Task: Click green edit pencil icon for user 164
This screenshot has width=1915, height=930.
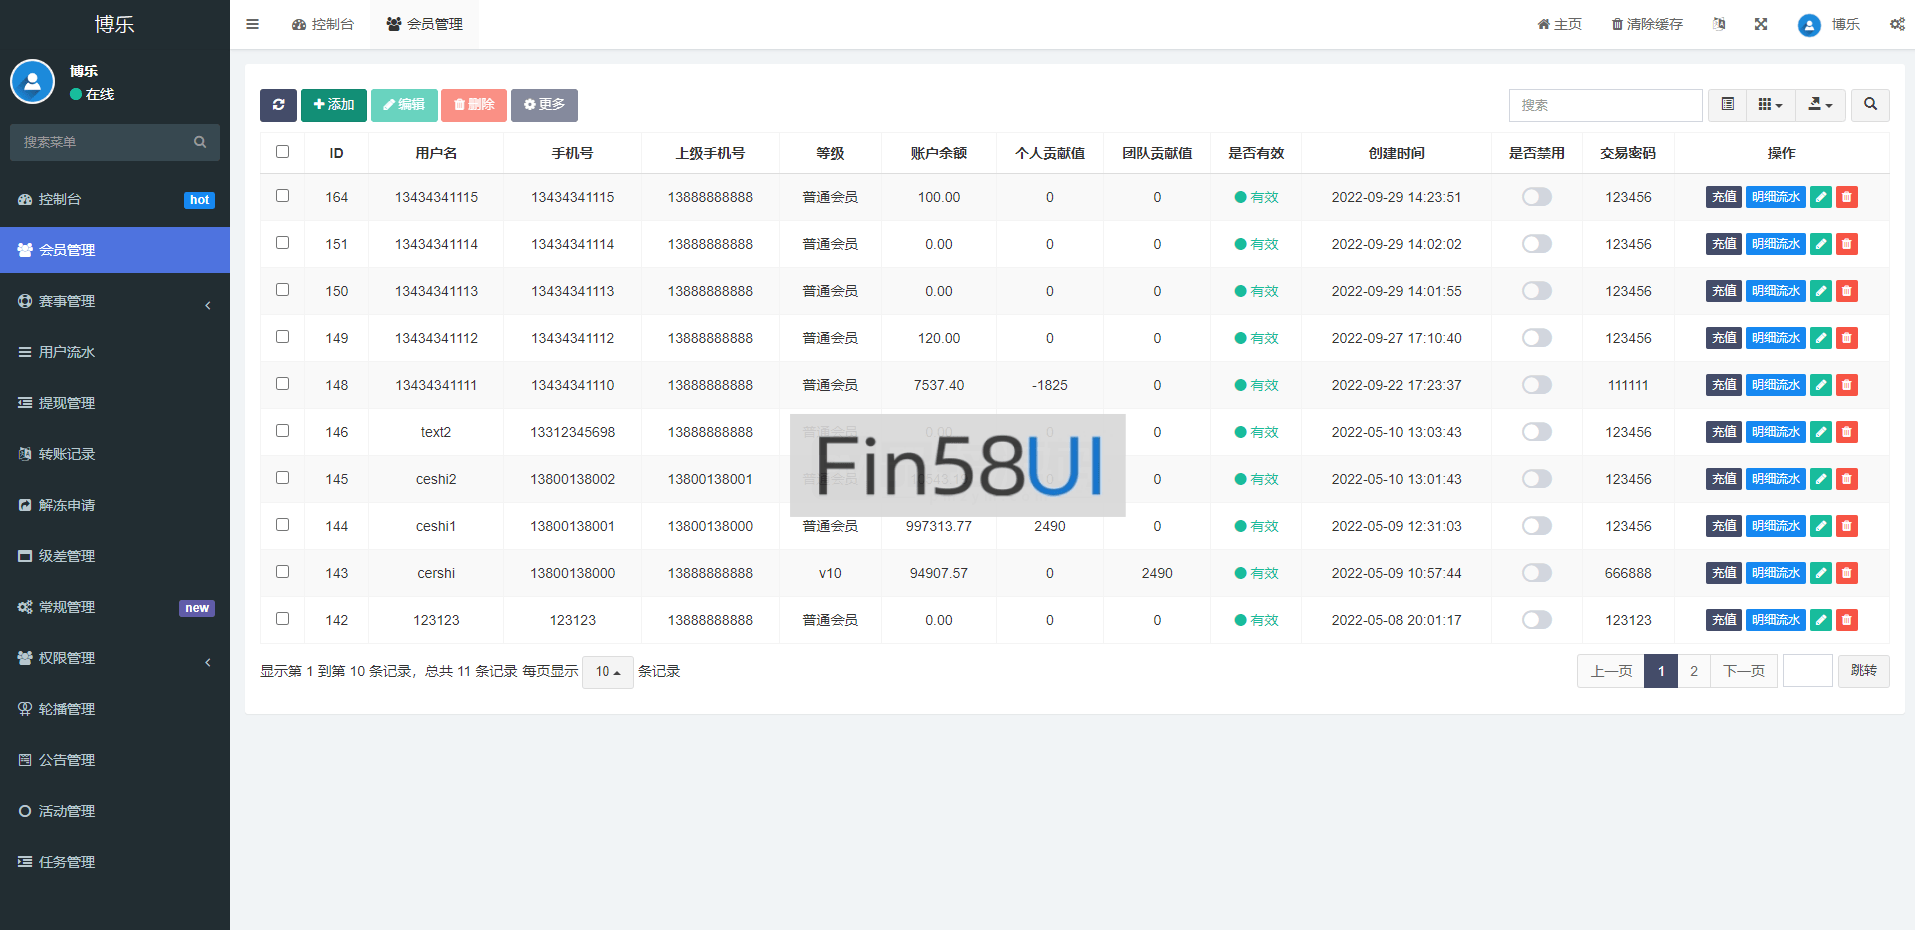Action: (x=1821, y=197)
